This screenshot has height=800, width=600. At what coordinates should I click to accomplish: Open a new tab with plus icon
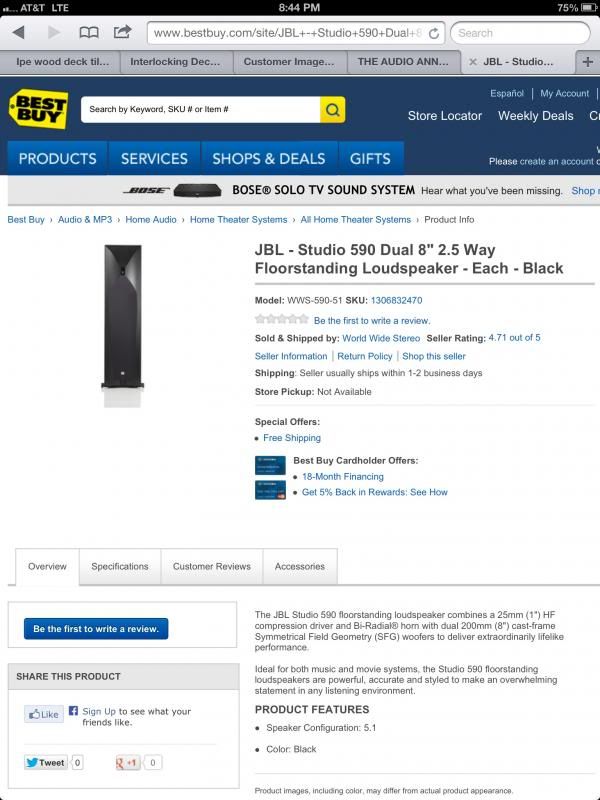[588, 62]
